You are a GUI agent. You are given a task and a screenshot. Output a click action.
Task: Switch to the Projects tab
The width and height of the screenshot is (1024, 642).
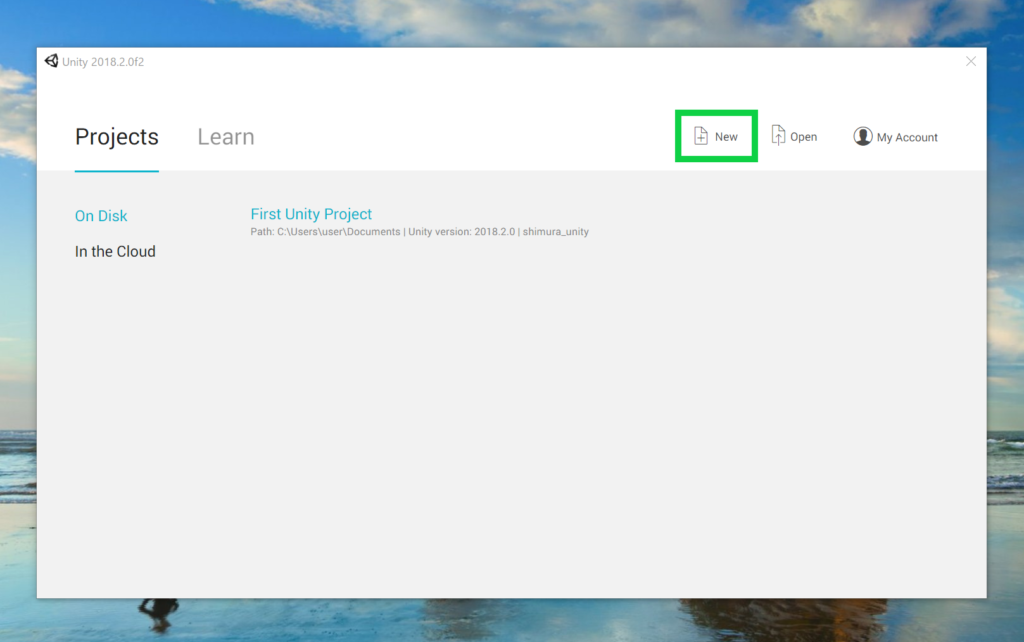click(x=116, y=137)
